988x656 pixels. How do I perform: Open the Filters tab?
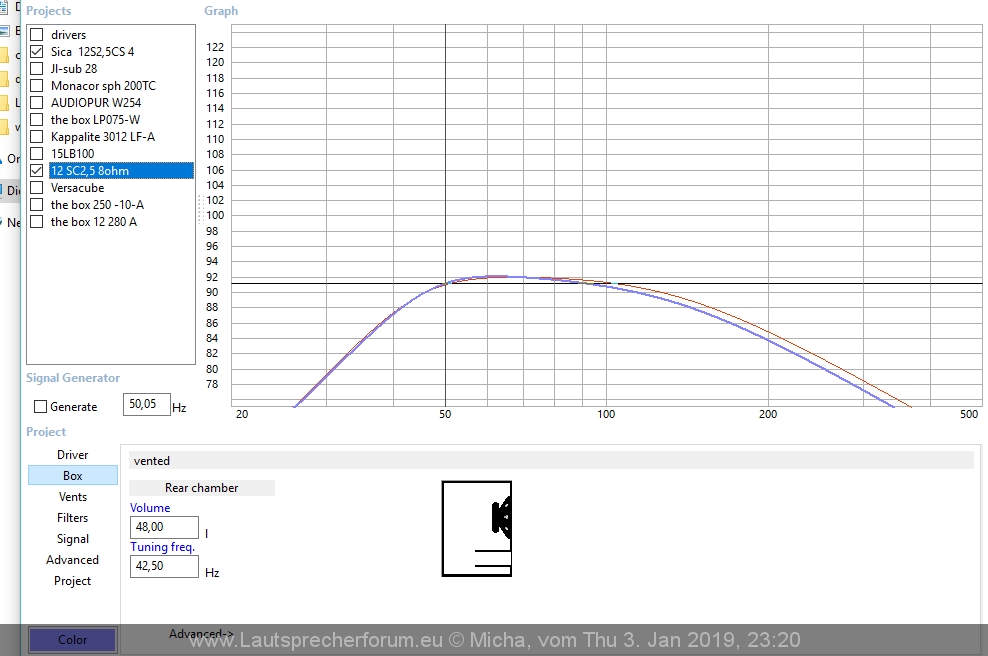coord(72,518)
